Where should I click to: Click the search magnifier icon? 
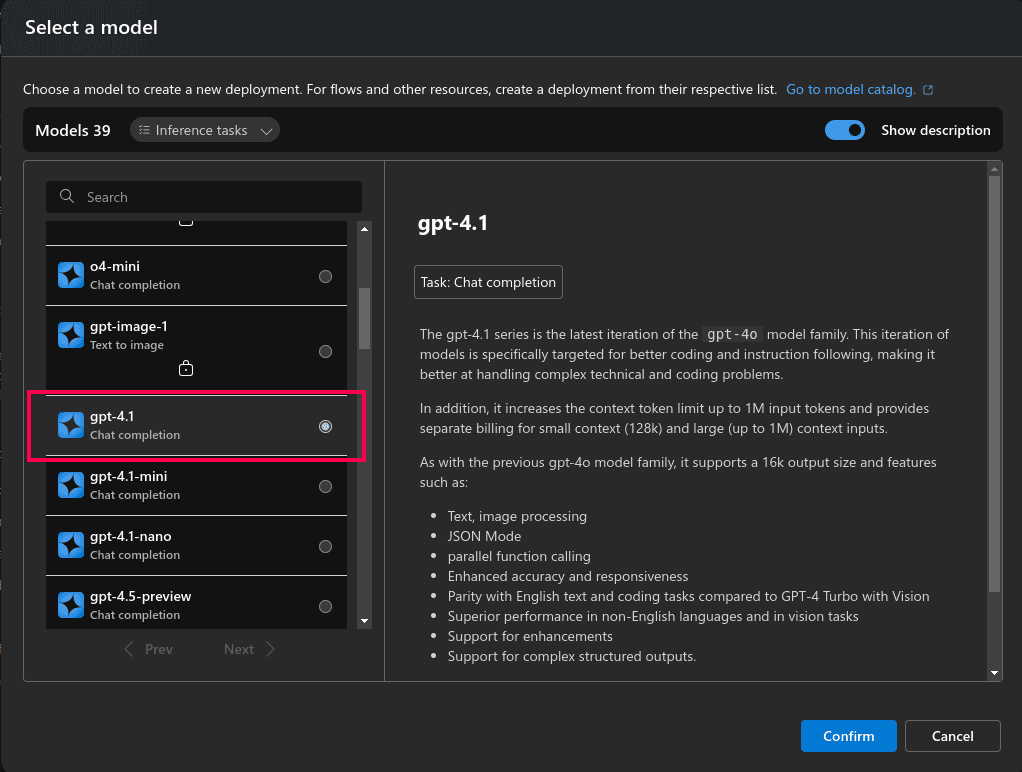(66, 197)
